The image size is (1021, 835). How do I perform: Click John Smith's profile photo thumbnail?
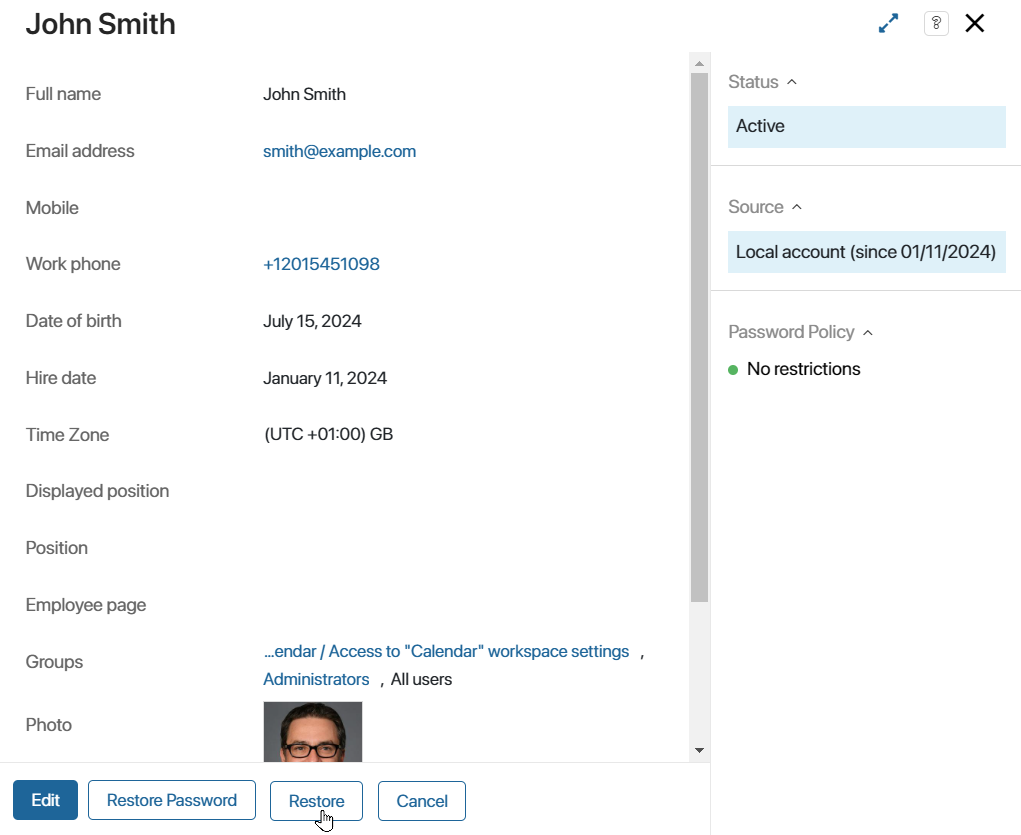[313, 731]
